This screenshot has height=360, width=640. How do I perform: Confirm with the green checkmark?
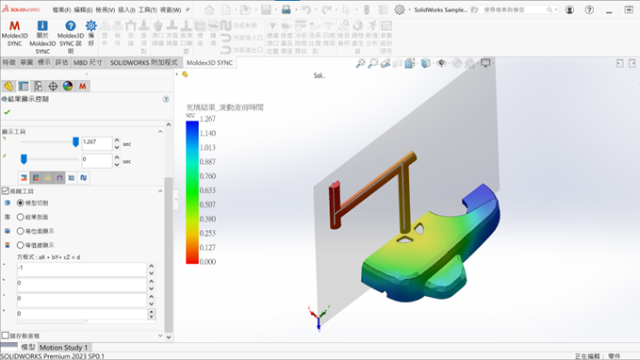pyautogui.click(x=7, y=112)
